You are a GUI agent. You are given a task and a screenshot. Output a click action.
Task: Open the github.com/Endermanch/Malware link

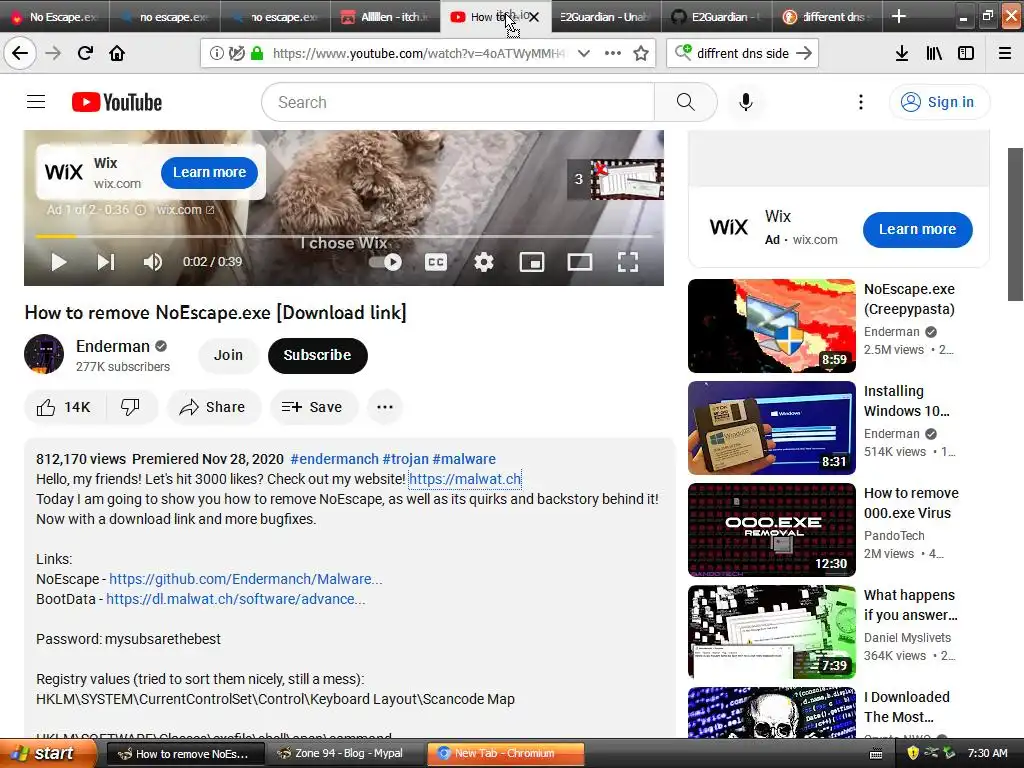click(246, 579)
